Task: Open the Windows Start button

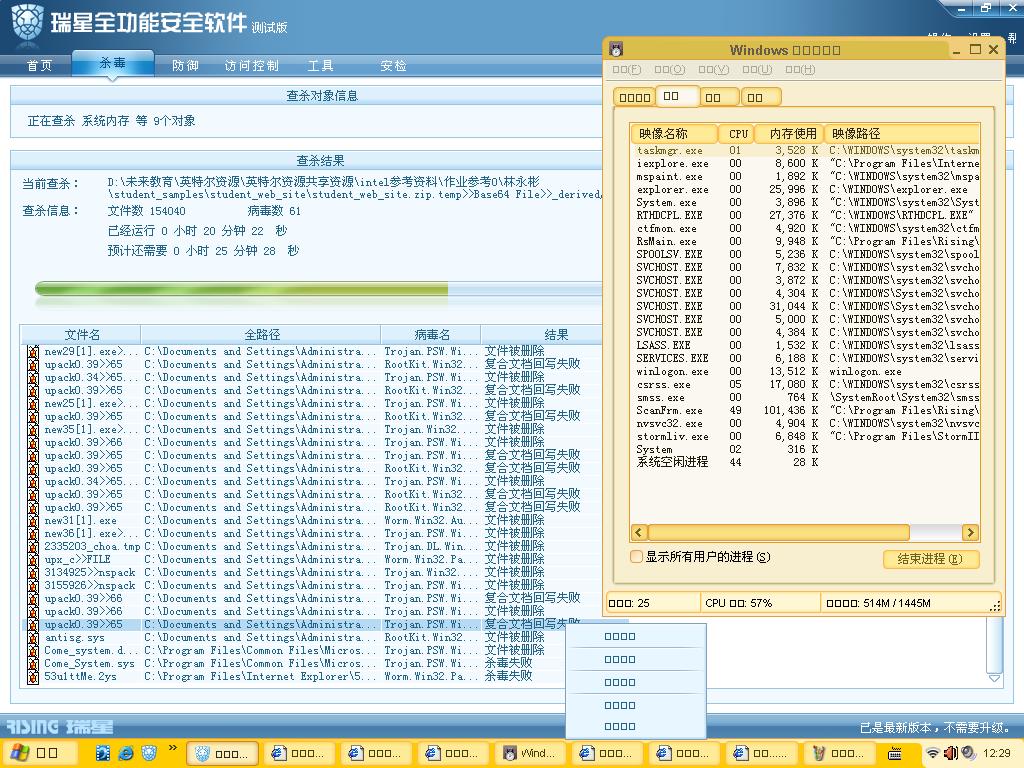Action: click(x=37, y=753)
